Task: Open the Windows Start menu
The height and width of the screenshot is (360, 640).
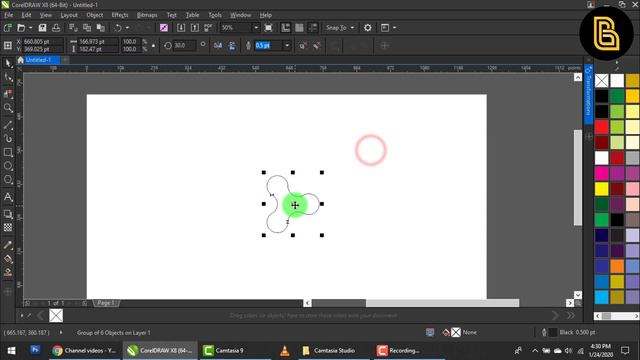Action: 11,351
